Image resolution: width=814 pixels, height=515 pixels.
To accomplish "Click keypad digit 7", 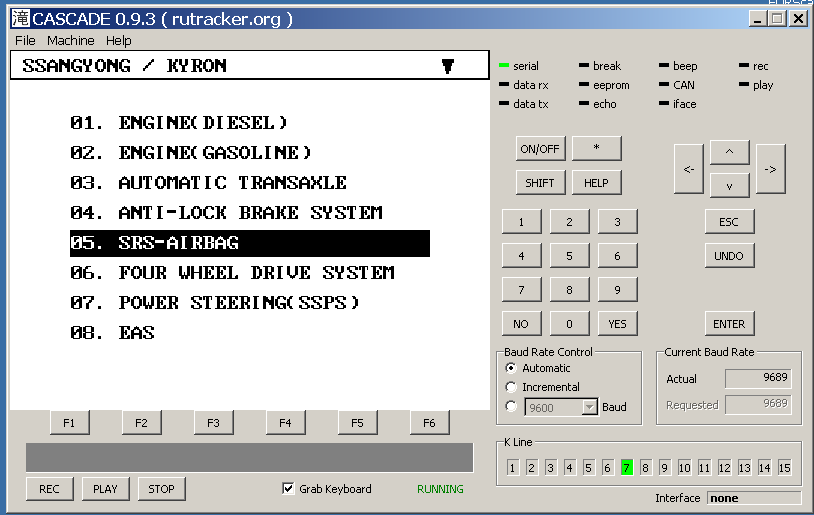I will point(521,290).
